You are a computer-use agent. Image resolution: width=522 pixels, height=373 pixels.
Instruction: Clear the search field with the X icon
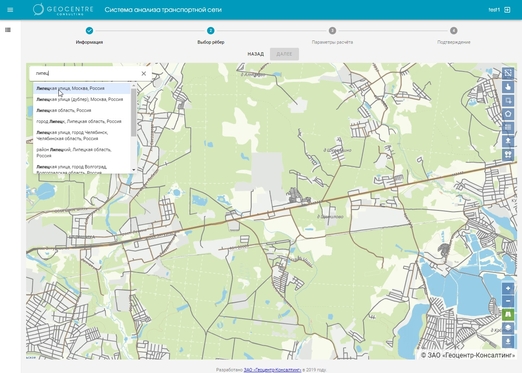[x=144, y=73]
